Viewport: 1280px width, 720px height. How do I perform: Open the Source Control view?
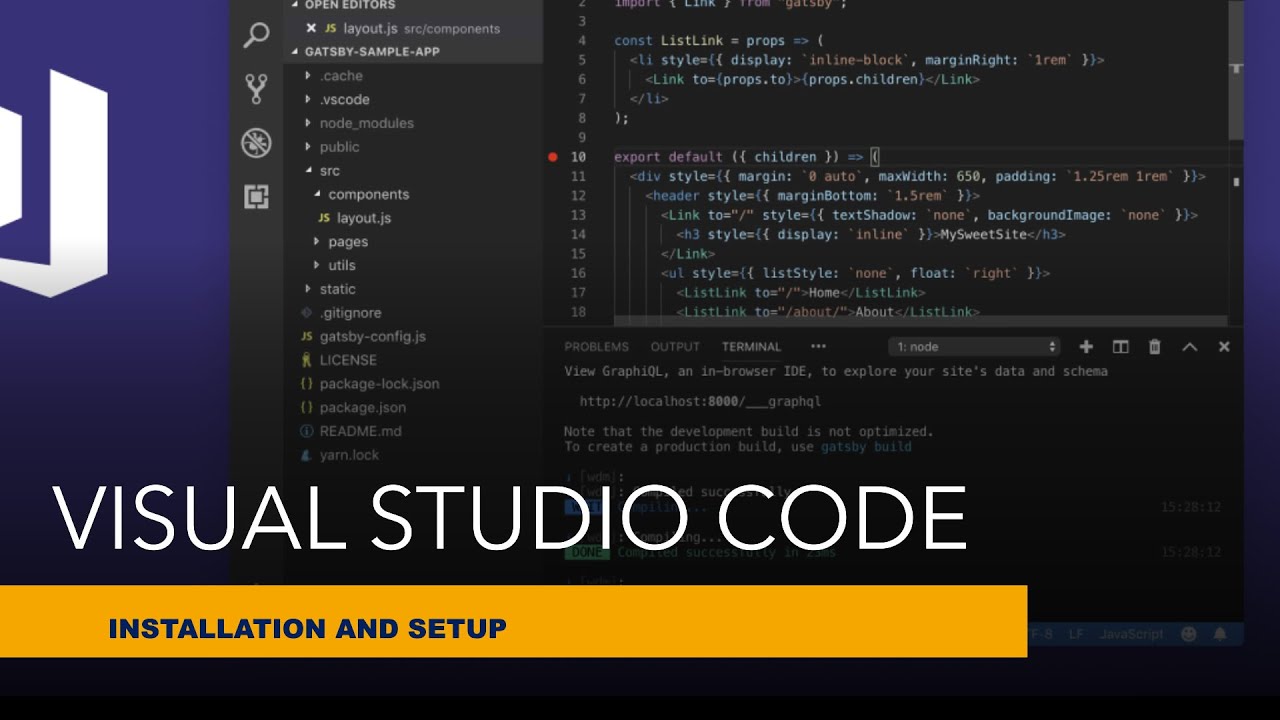point(257,89)
